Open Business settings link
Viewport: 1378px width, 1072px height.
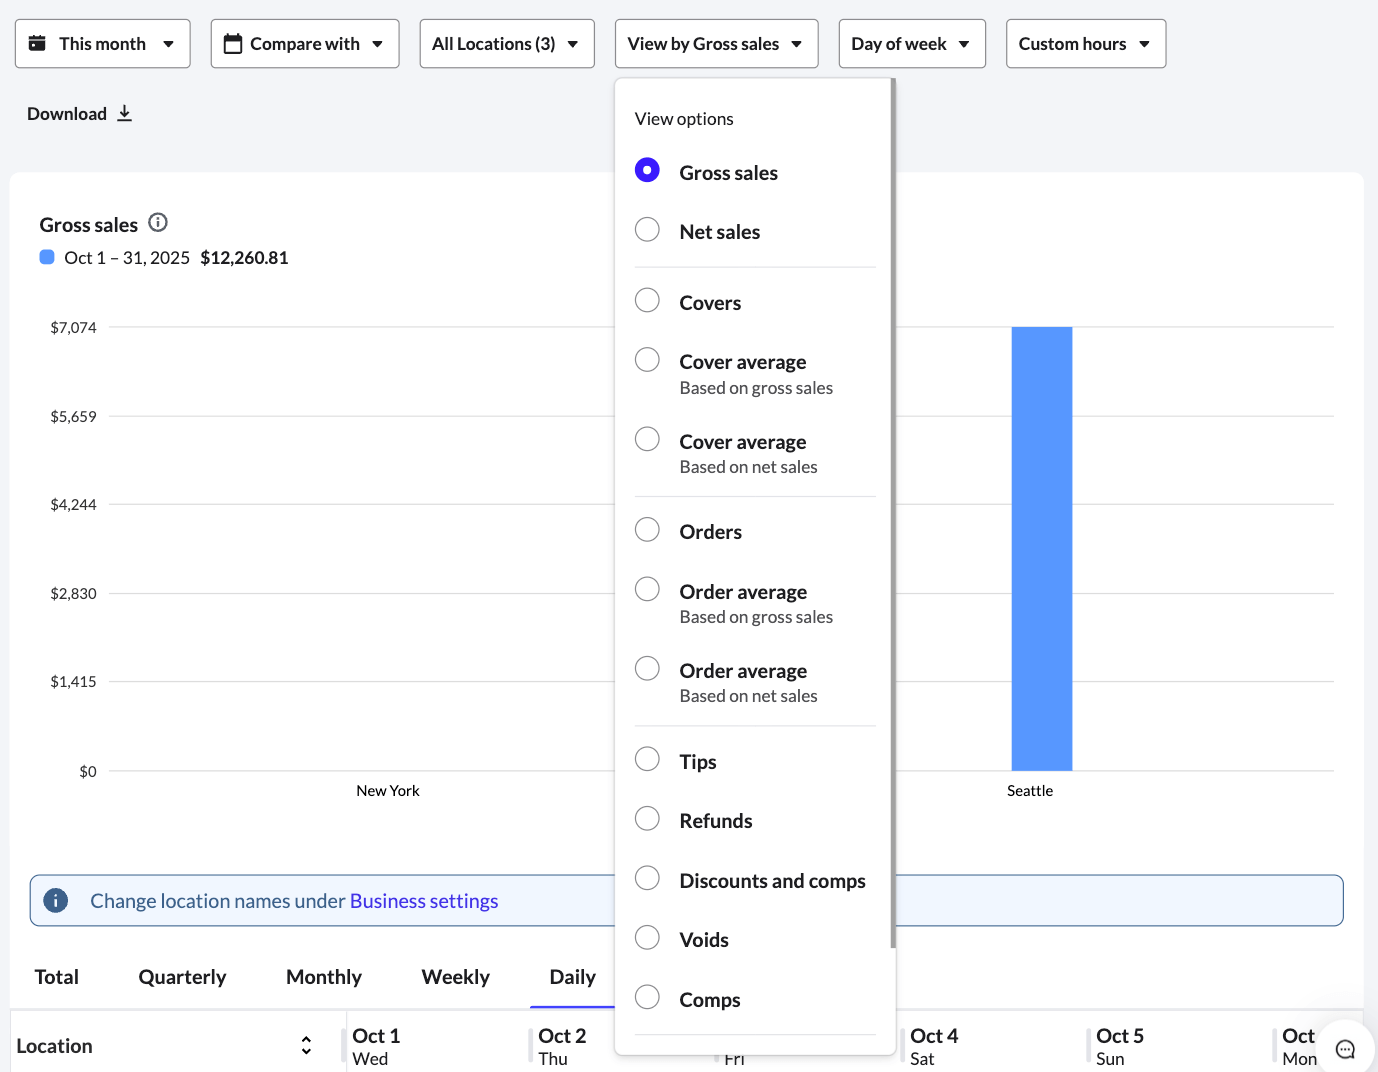[424, 900]
